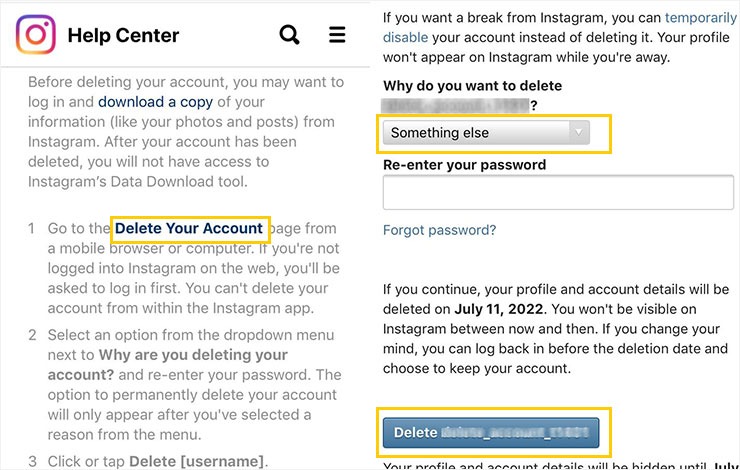This screenshot has height=470, width=740.
Task: Focus the Re-enter your password field
Action: (x=558, y=192)
